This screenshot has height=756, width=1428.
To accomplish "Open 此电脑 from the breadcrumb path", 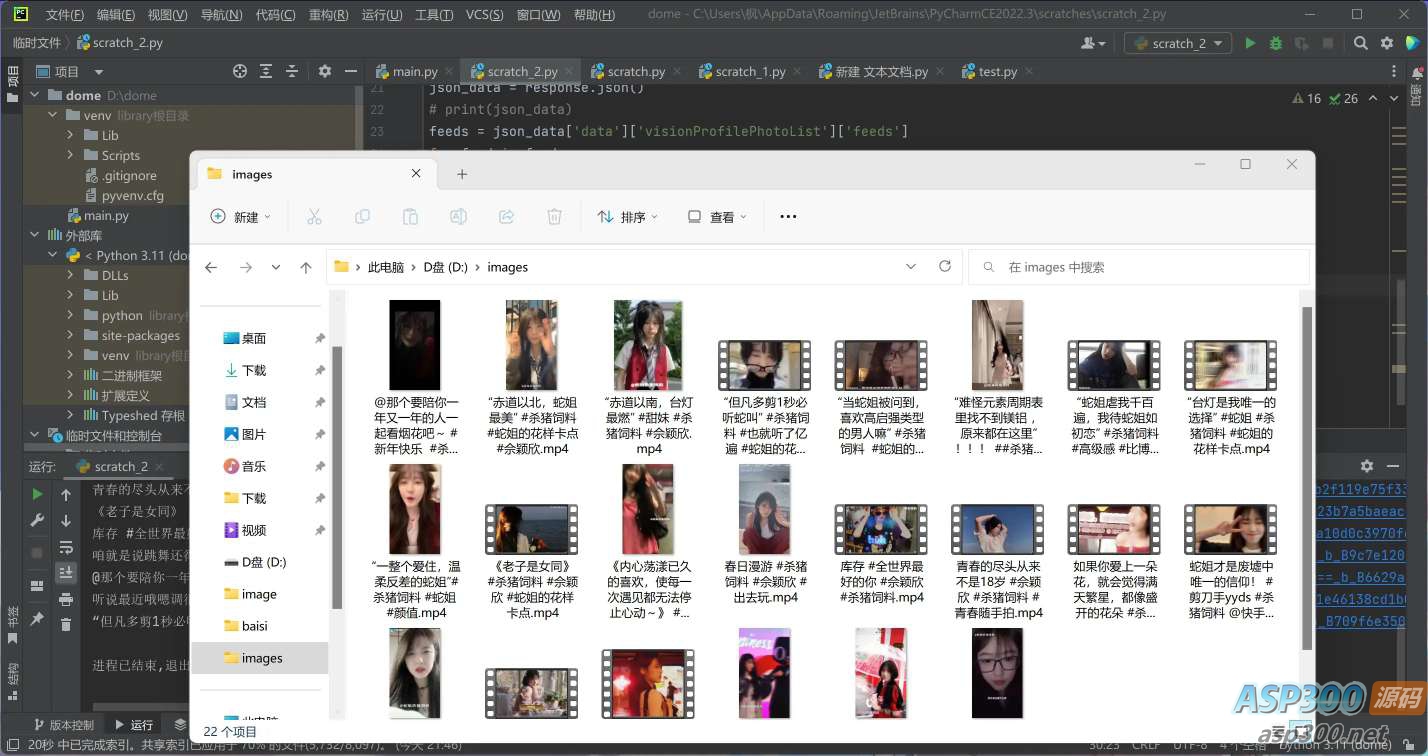I will point(385,267).
